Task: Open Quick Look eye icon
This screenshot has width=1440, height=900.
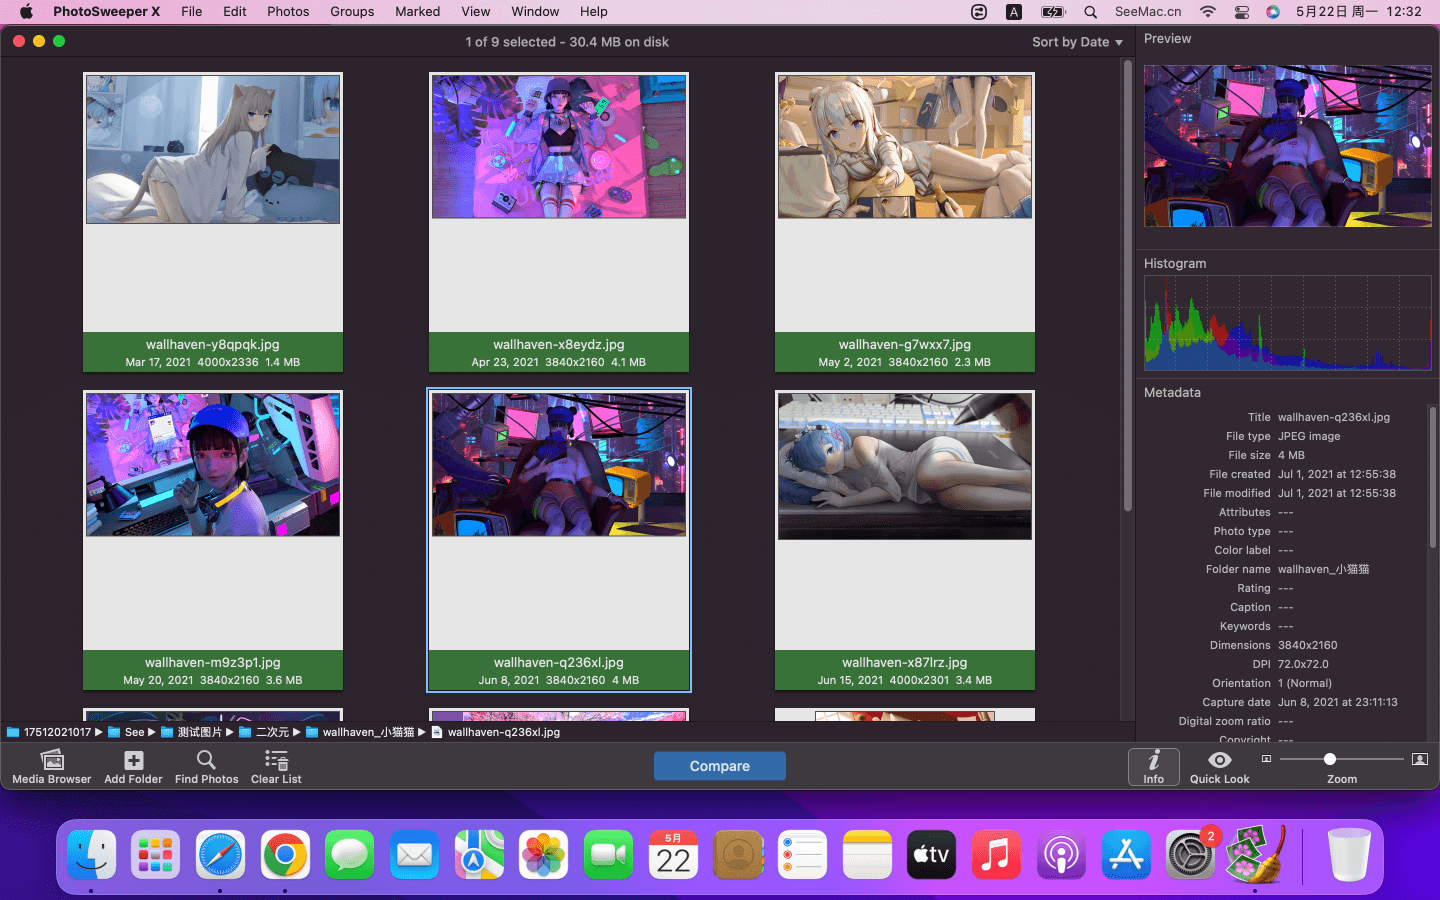Action: pyautogui.click(x=1219, y=760)
